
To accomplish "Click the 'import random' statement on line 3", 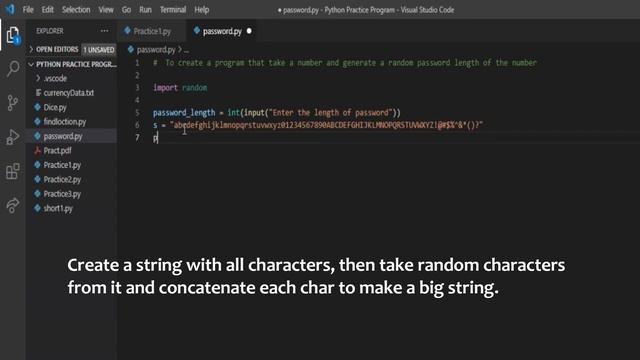I will (x=180, y=88).
